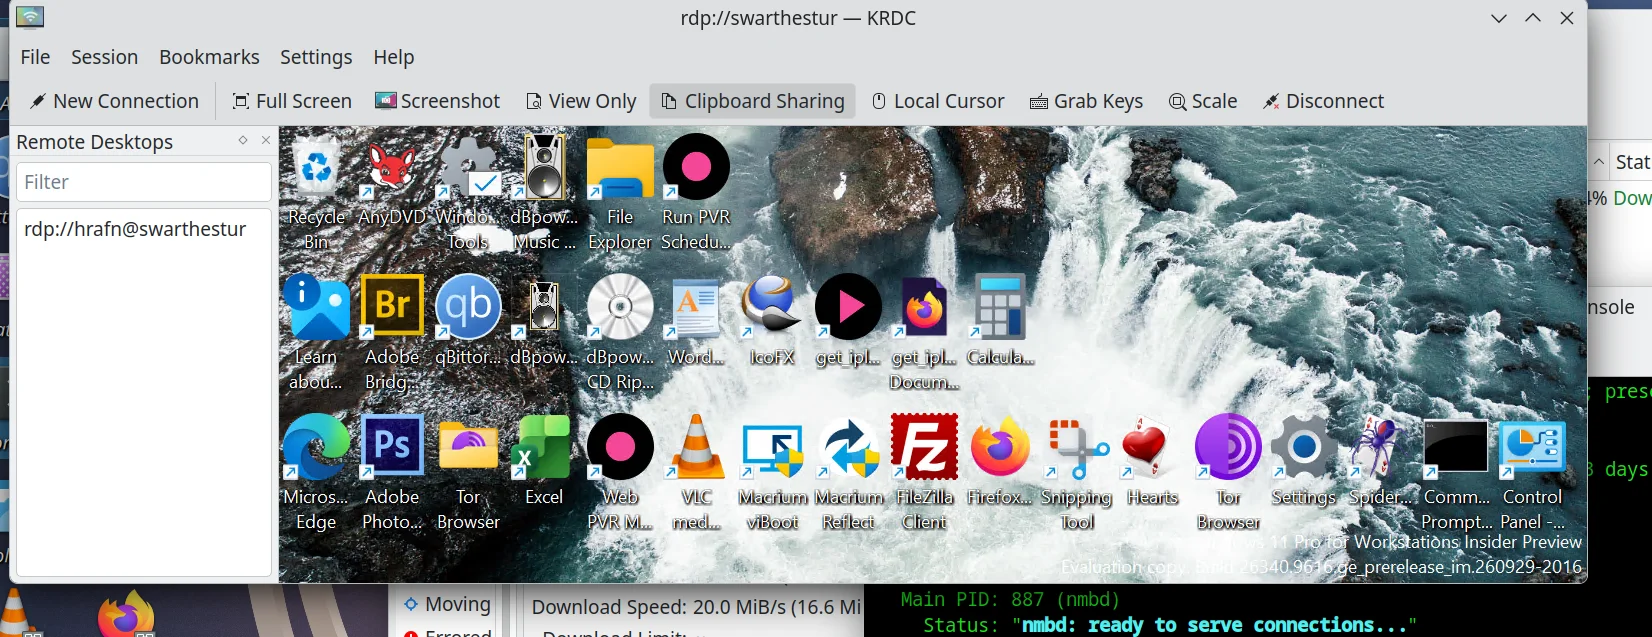1652x637 pixels.
Task: Click the KRDC window icon in title bar
Action: (30, 17)
